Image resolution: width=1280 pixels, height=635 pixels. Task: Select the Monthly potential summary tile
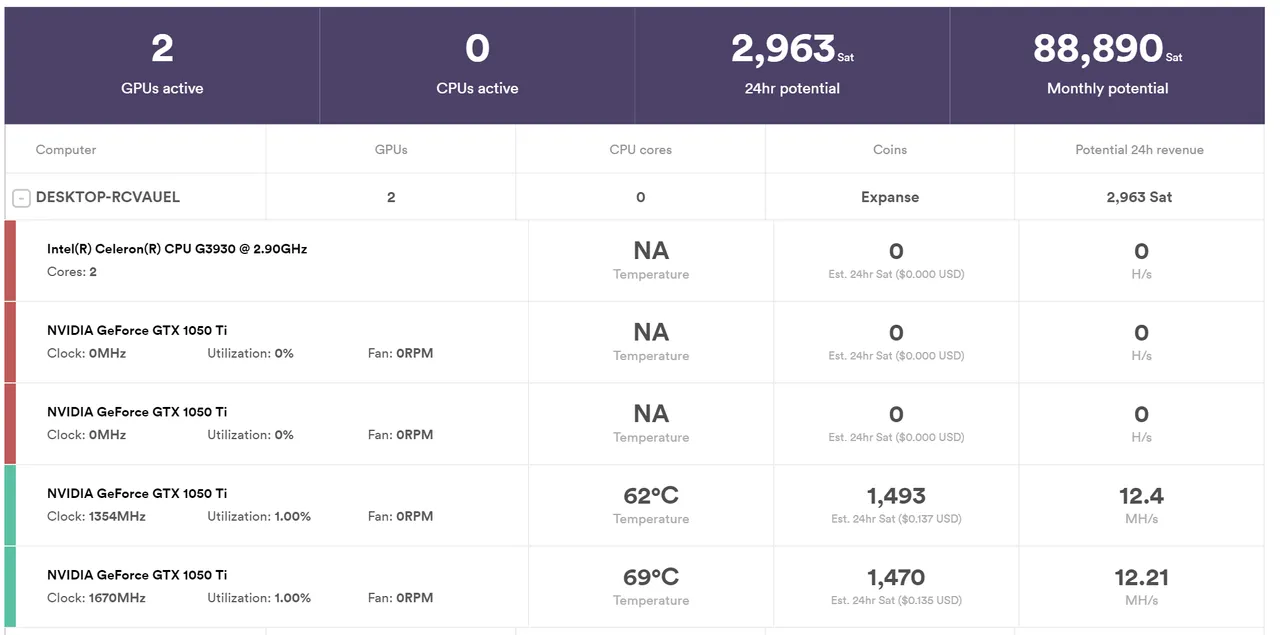1107,65
